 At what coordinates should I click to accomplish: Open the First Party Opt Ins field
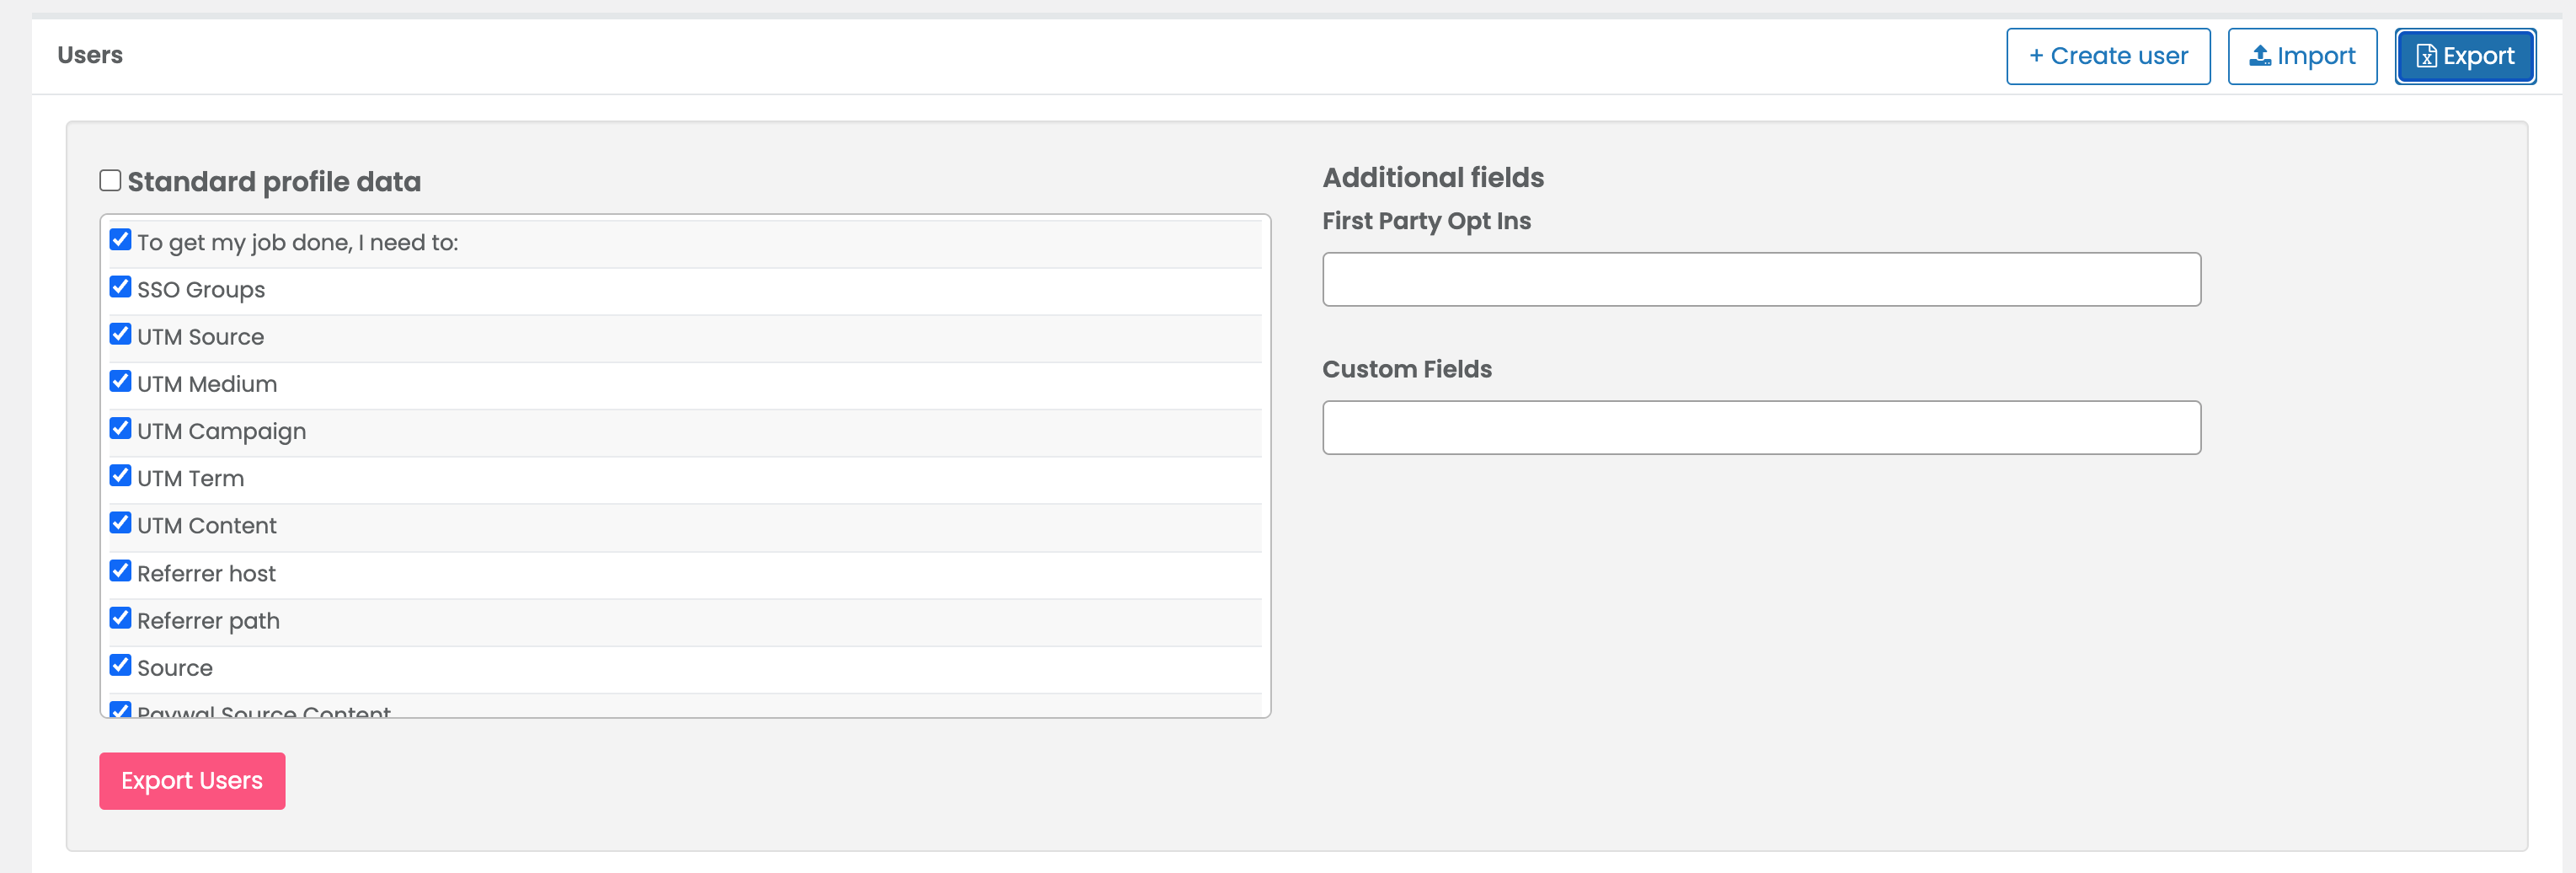(x=1760, y=279)
